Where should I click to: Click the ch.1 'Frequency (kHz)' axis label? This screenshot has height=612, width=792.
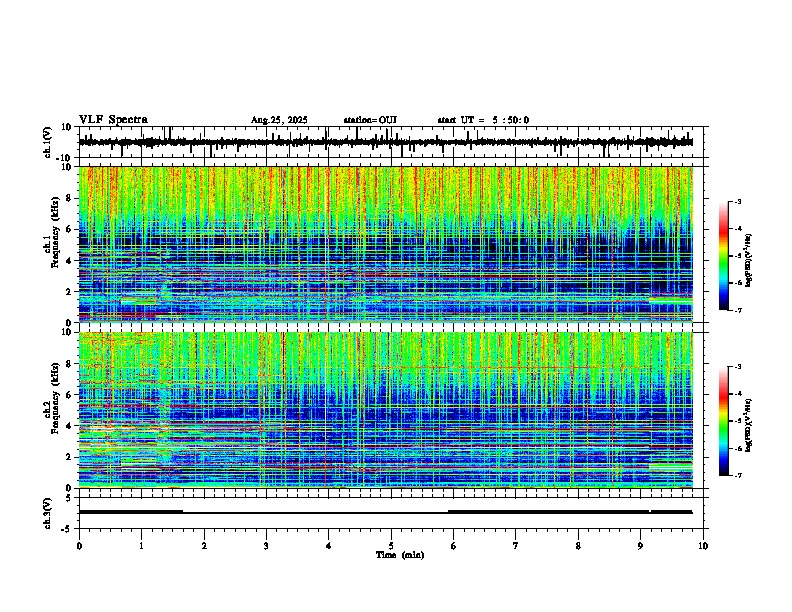55,233
